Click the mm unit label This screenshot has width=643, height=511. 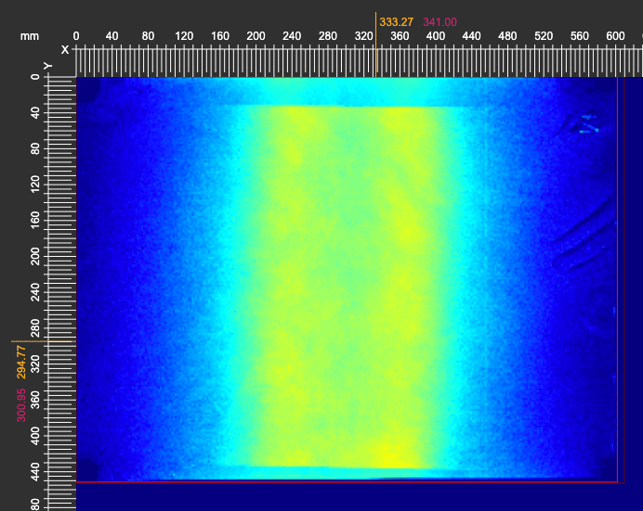tap(29, 36)
